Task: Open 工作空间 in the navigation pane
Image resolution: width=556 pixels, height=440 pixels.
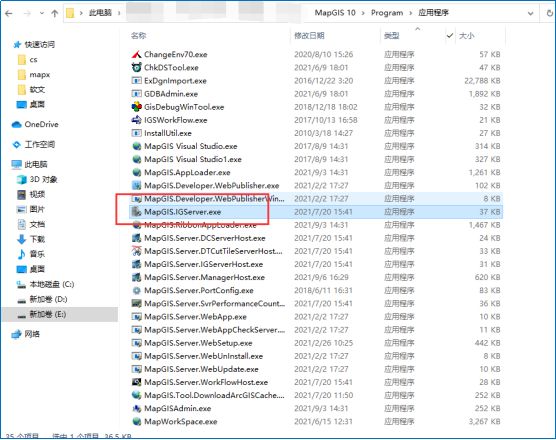Action: pyautogui.click(x=40, y=144)
